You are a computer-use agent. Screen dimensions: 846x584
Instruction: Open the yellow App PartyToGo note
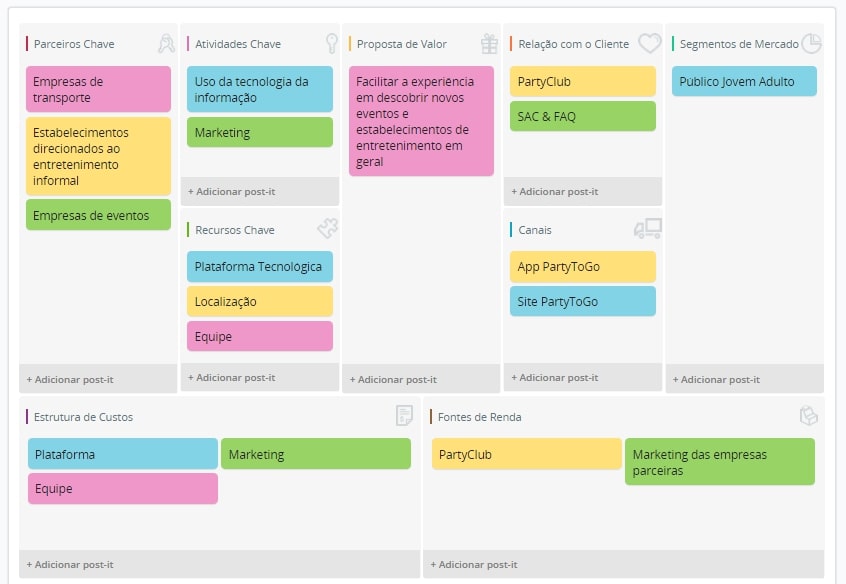582,267
